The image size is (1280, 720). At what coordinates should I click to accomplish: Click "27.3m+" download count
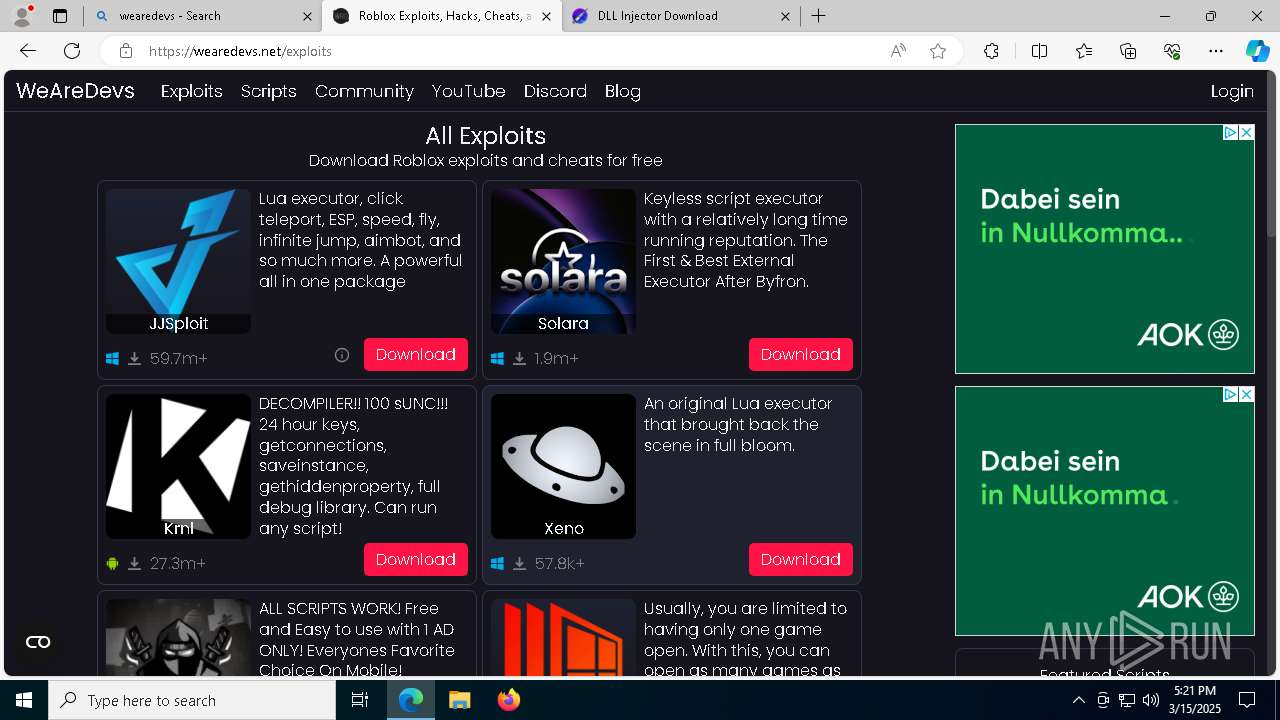pyautogui.click(x=178, y=563)
